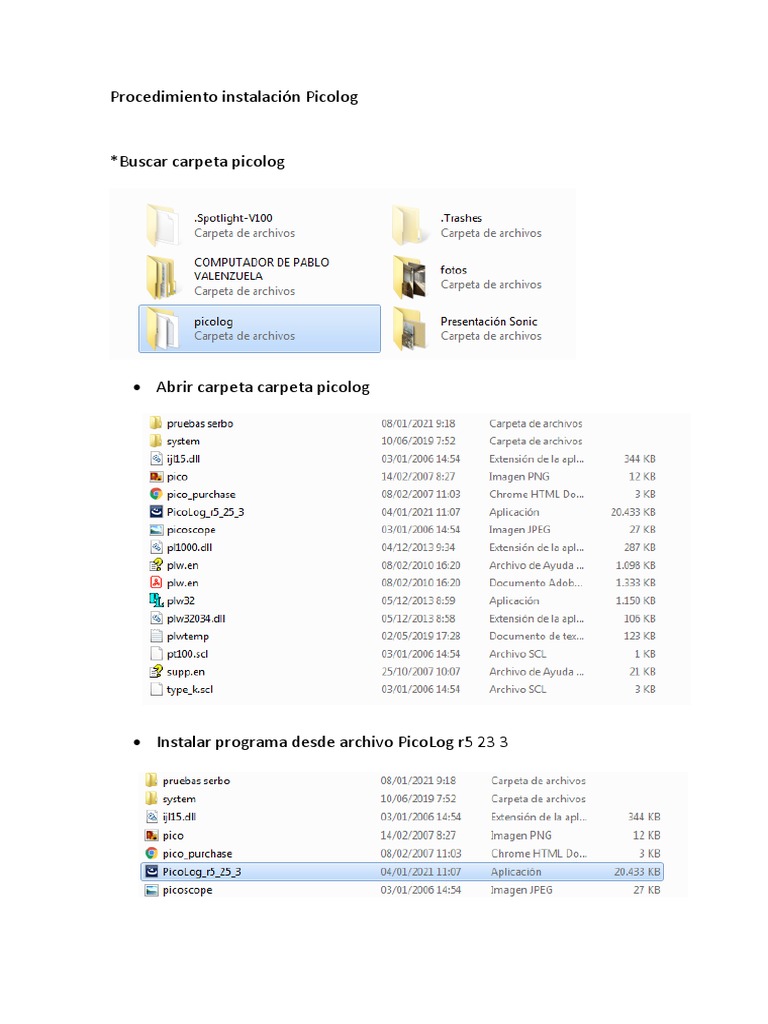Select the folder label Presentación Sonic
Screen dimensions: 768x1024
[x=488, y=321]
